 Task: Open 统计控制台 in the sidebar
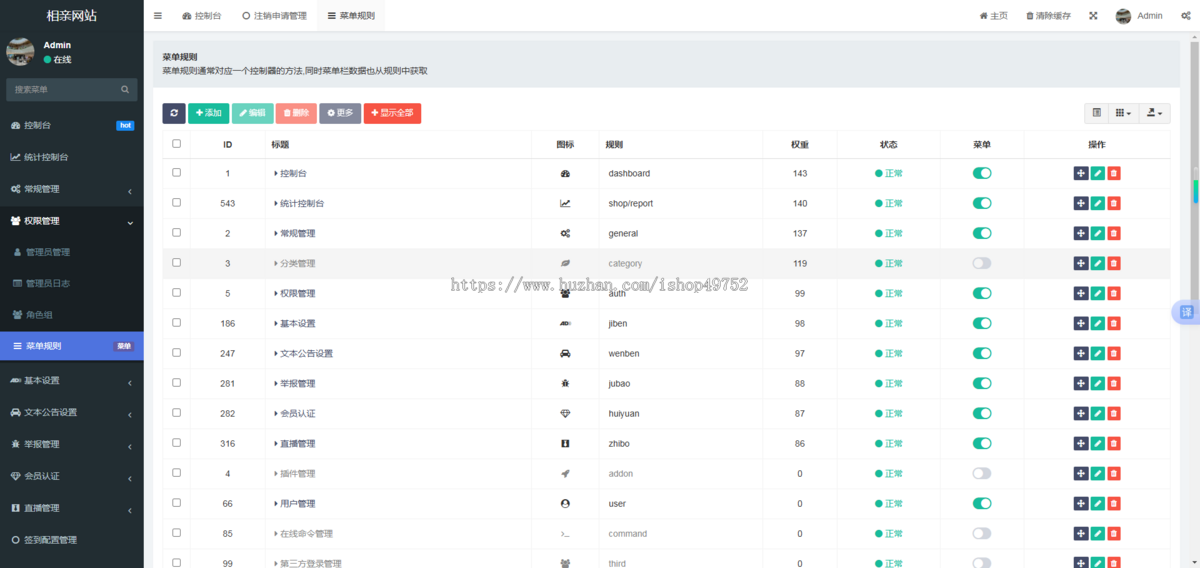click(72, 157)
